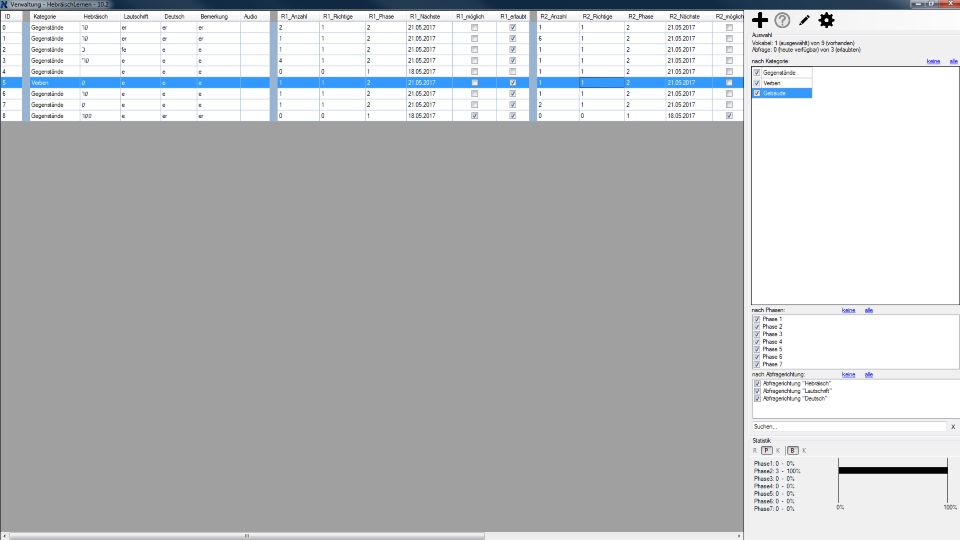Toggle the Phase 3 checkbox
The height and width of the screenshot is (540, 960).
click(x=757, y=334)
